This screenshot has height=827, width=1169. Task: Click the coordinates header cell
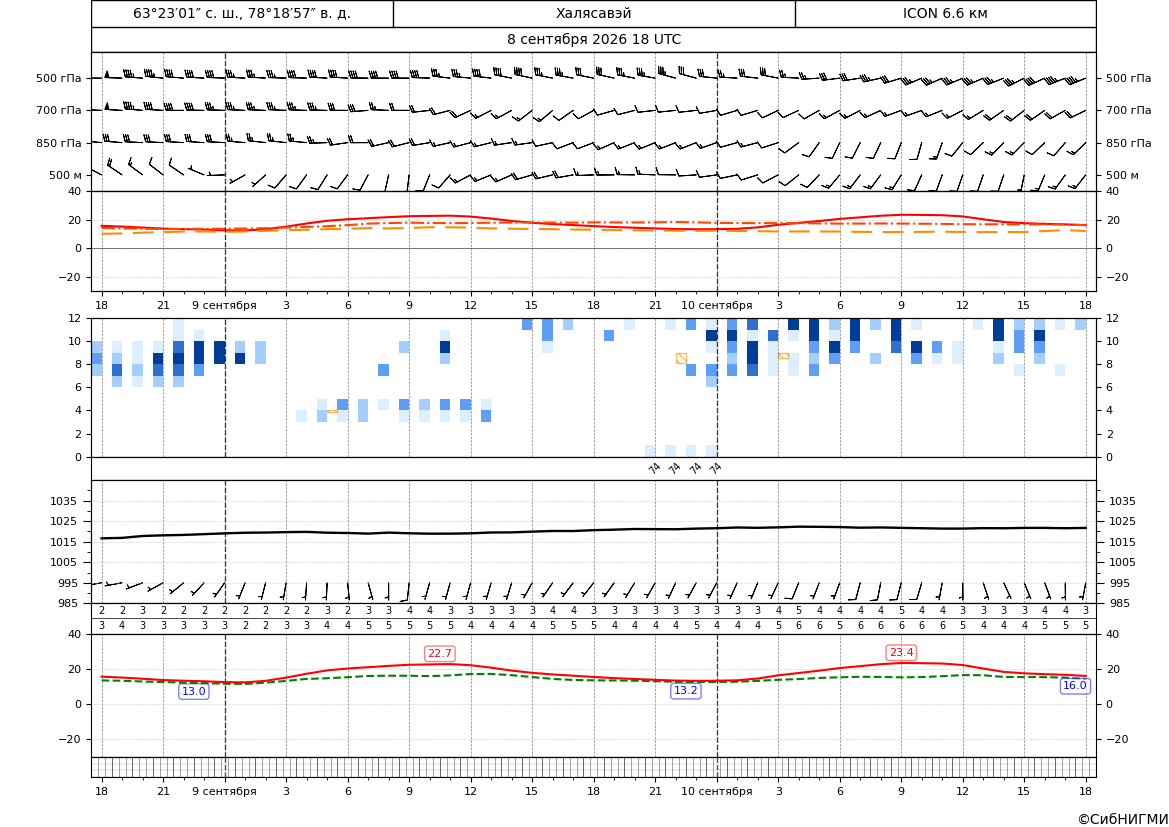pyautogui.click(x=242, y=13)
